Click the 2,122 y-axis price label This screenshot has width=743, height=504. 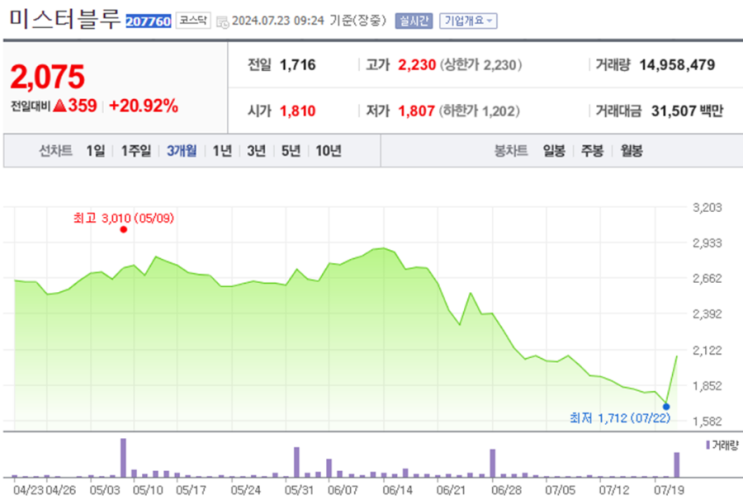pyautogui.click(x=707, y=351)
